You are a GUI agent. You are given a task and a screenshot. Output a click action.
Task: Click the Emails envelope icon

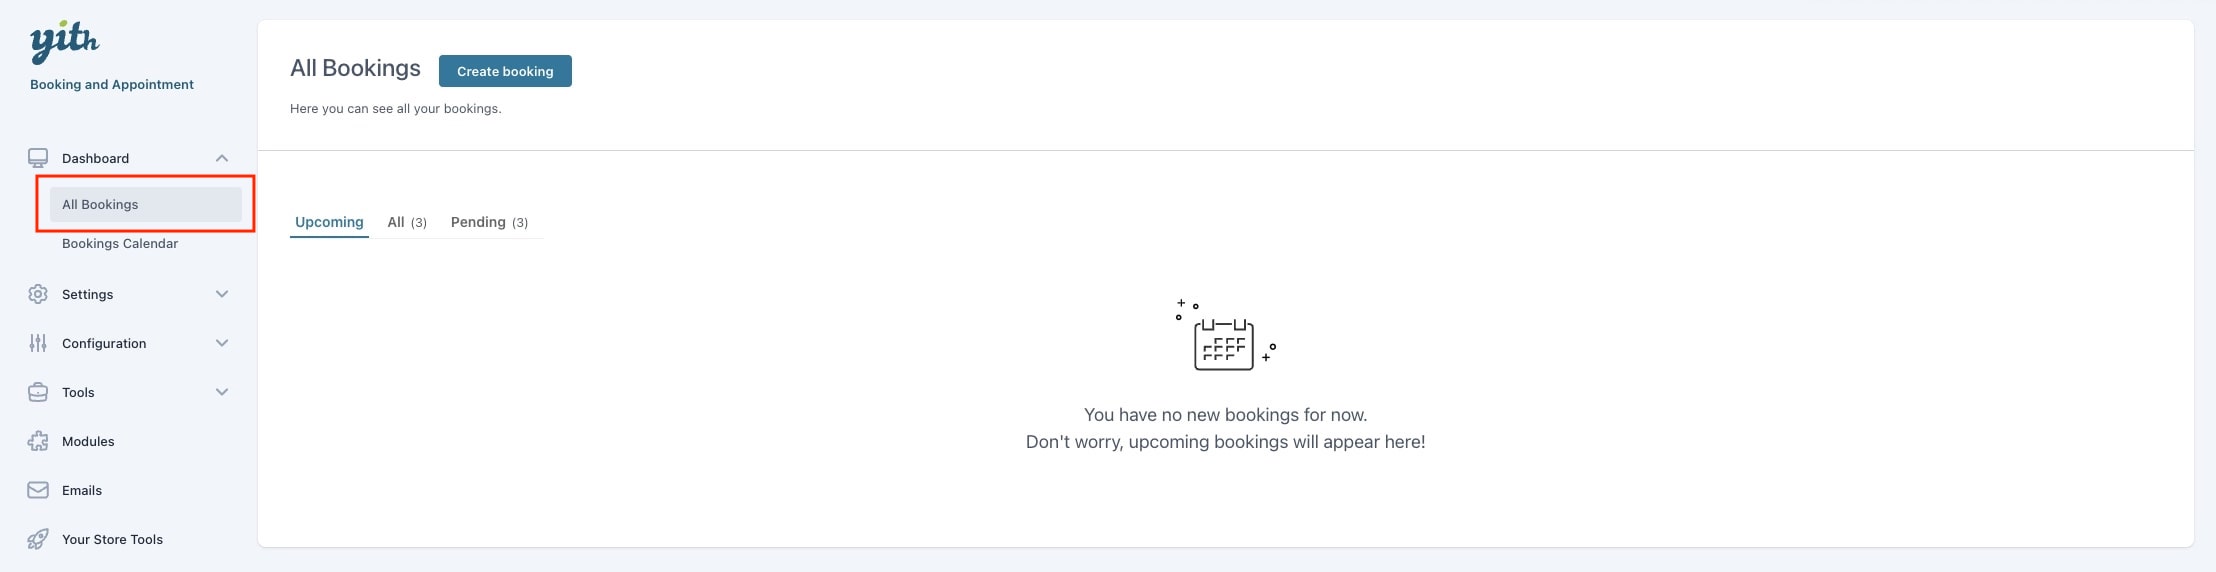[x=38, y=490]
